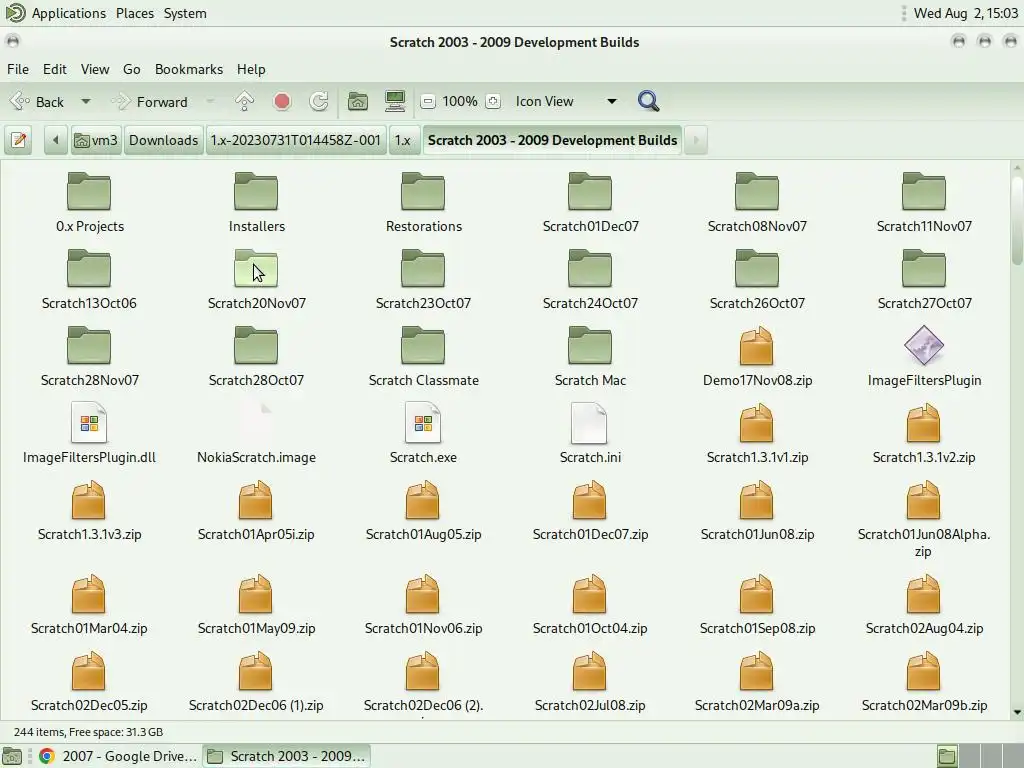This screenshot has height=768, width=1024.
Task: Click the zoom in plus icon
Action: coord(493,101)
